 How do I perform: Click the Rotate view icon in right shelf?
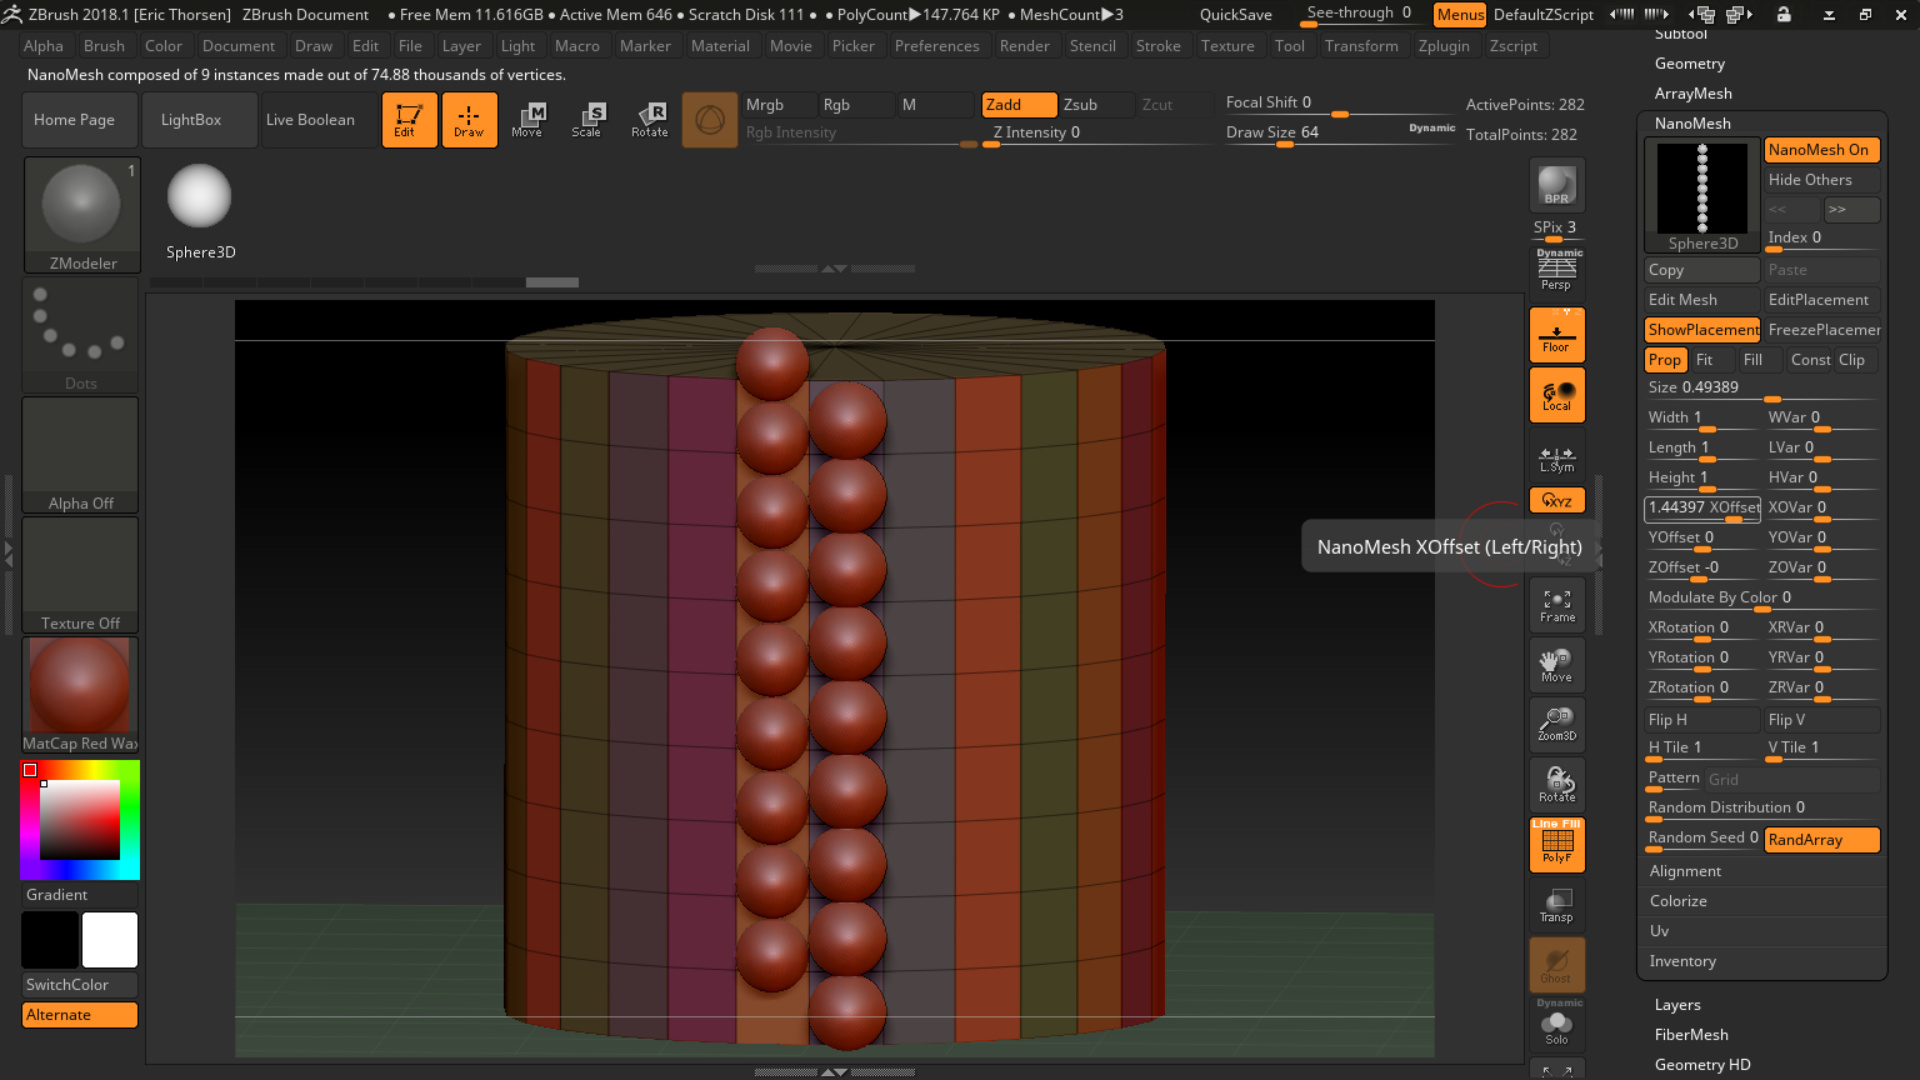[x=1556, y=785]
